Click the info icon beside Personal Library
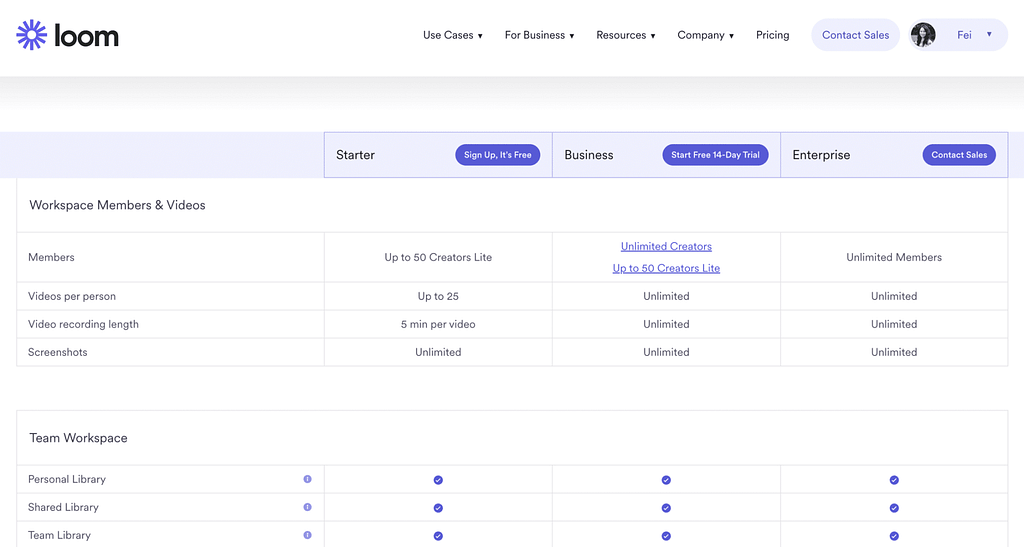 pos(307,479)
